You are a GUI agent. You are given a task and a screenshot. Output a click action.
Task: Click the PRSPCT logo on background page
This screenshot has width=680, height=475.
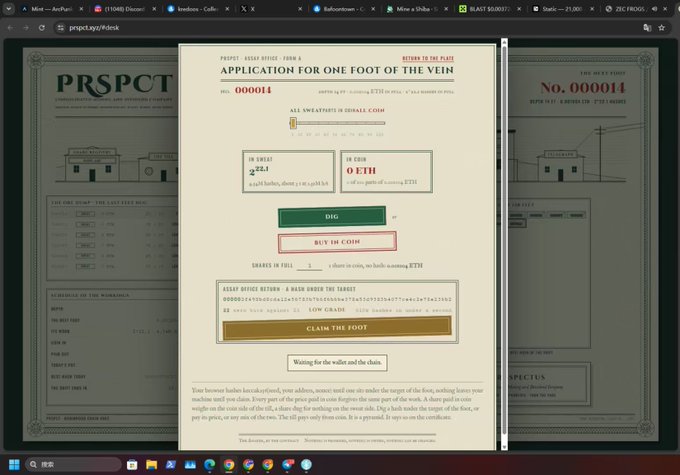[114, 84]
